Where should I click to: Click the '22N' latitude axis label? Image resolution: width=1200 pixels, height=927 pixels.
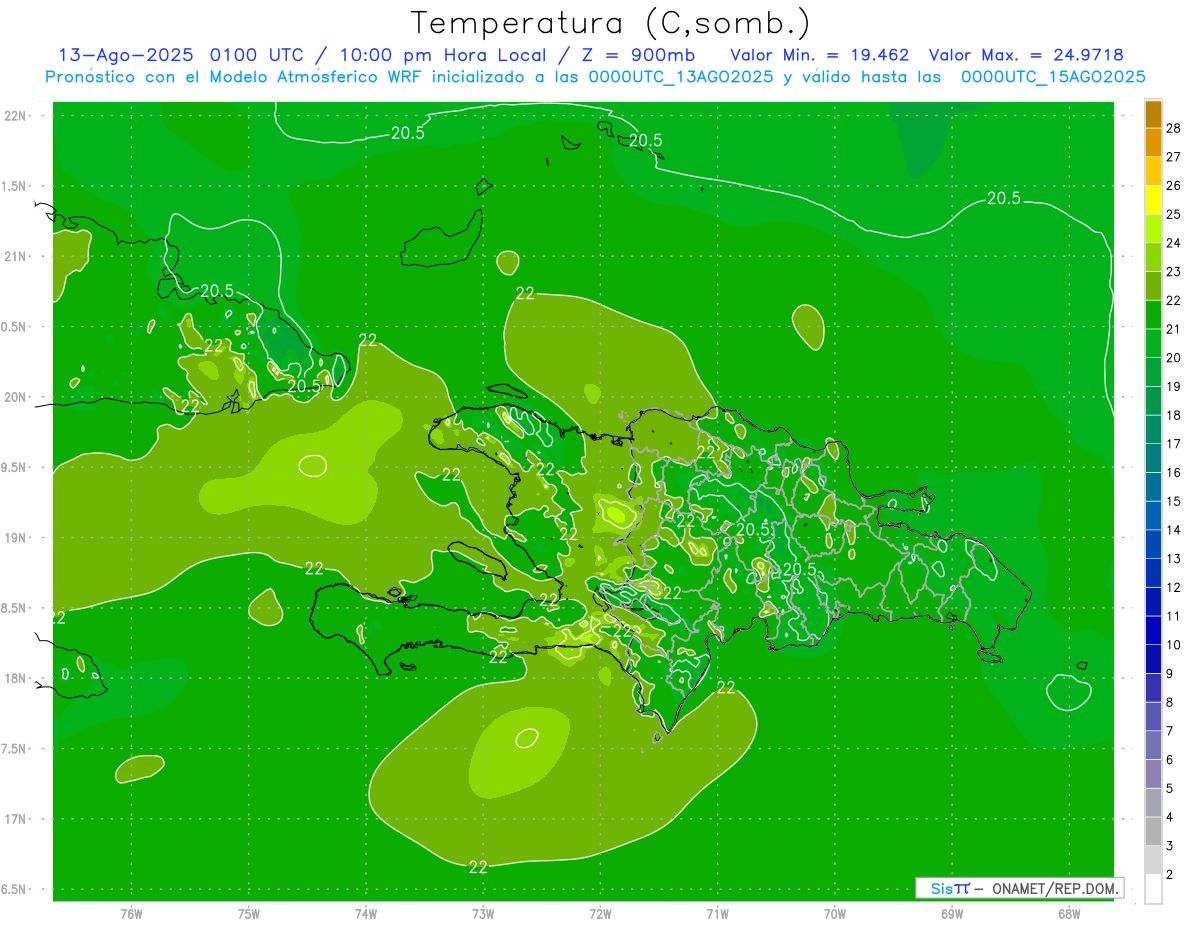pos(17,116)
